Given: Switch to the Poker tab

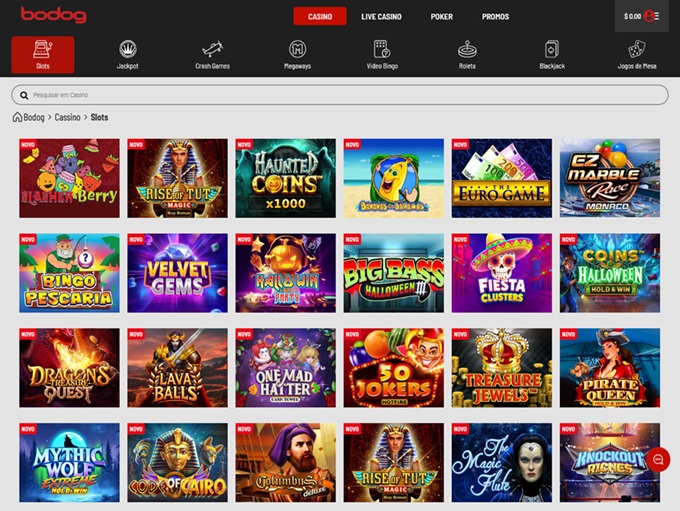Looking at the screenshot, I should pyautogui.click(x=441, y=17).
